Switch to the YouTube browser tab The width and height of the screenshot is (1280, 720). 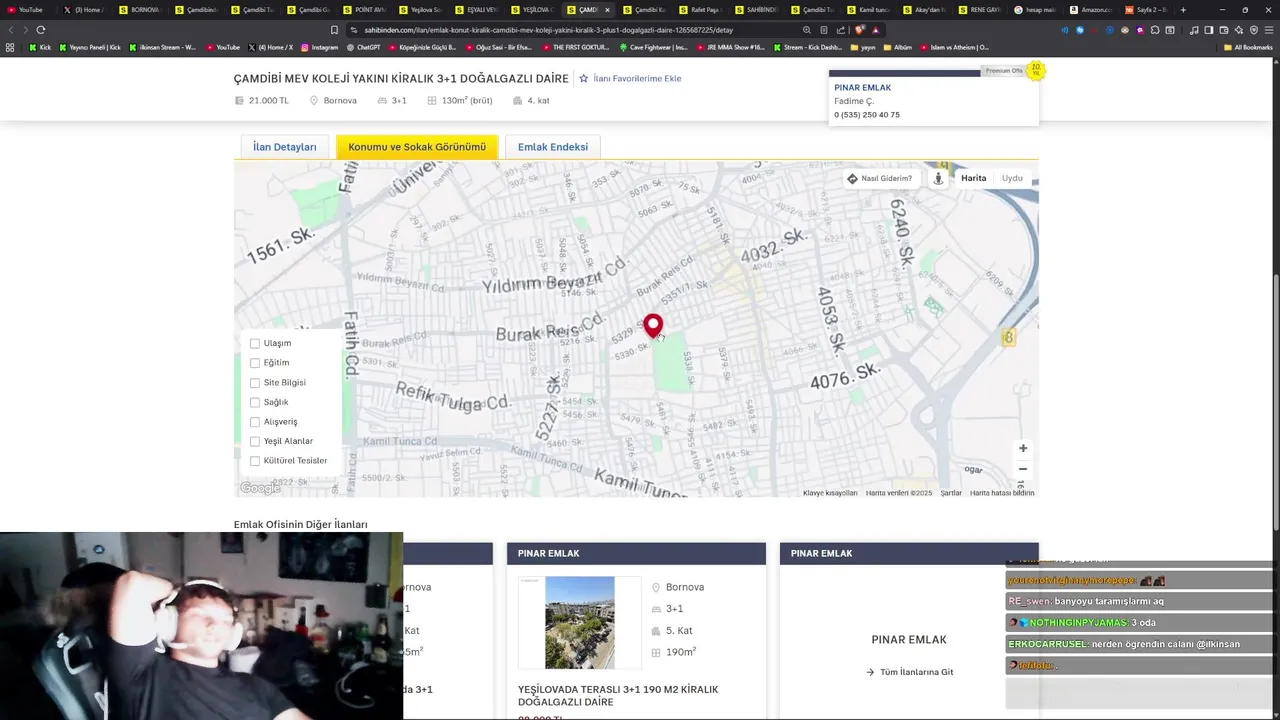click(x=28, y=9)
